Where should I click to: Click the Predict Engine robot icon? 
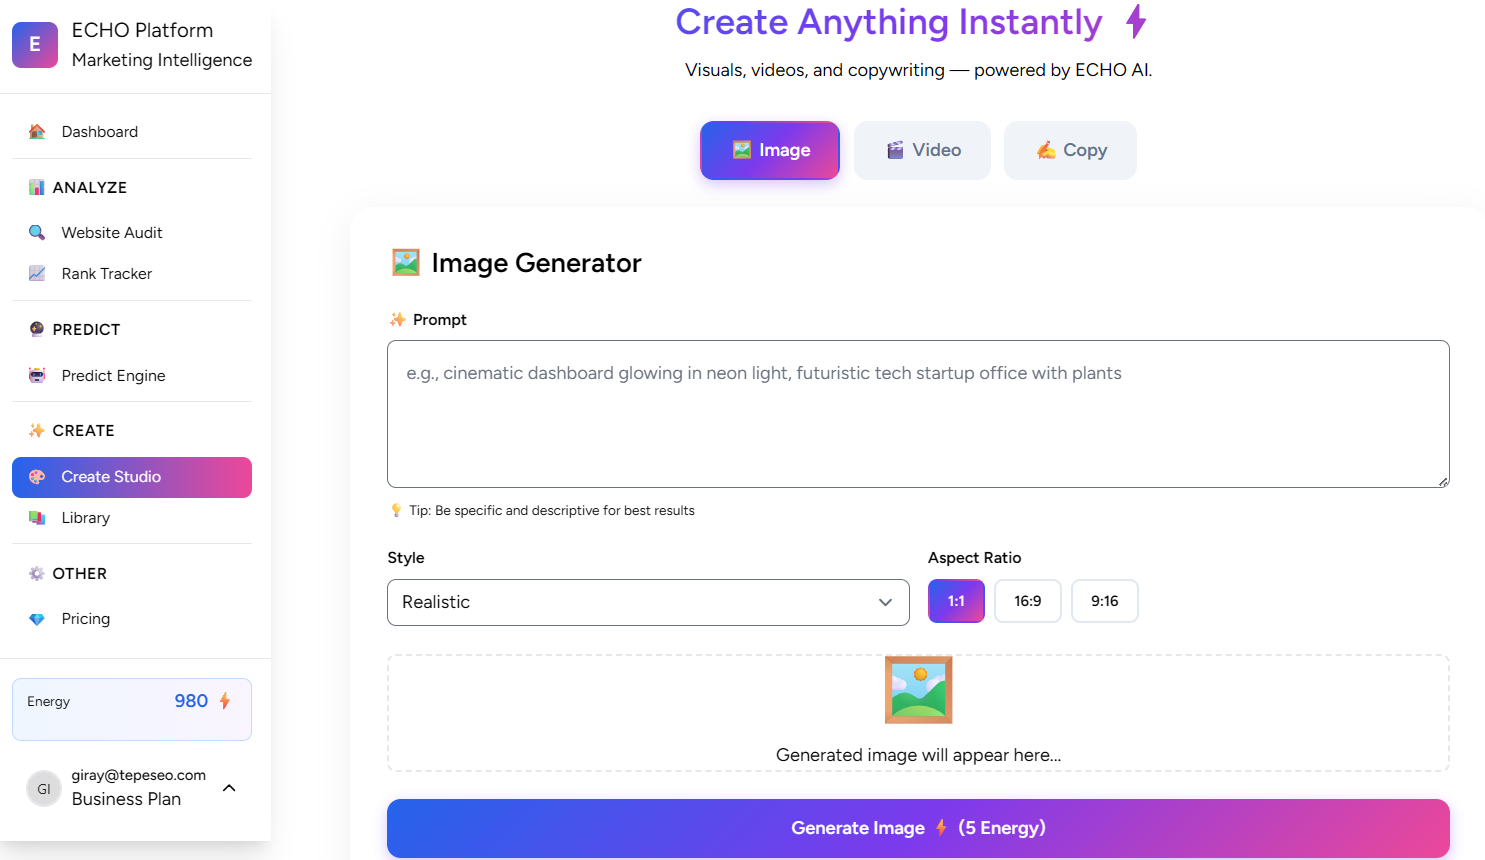[37, 375]
